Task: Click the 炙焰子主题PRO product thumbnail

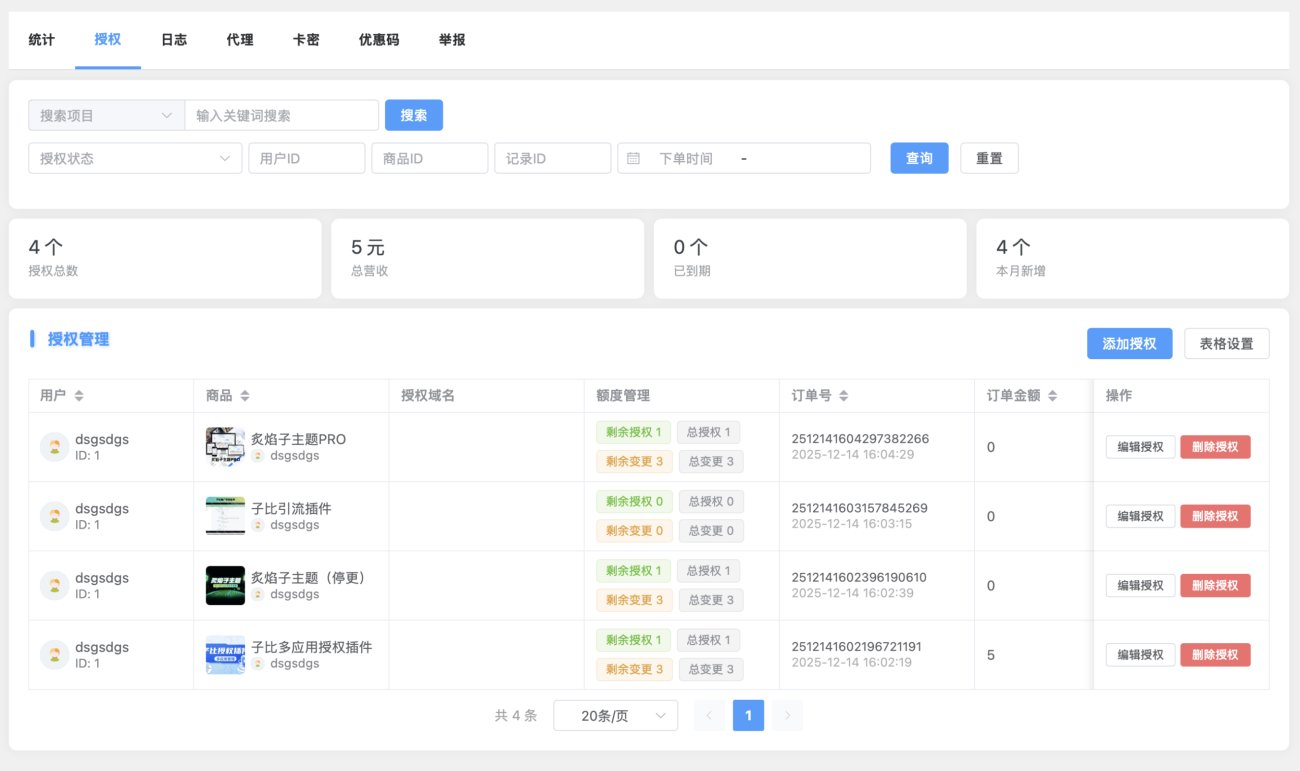Action: click(x=225, y=447)
